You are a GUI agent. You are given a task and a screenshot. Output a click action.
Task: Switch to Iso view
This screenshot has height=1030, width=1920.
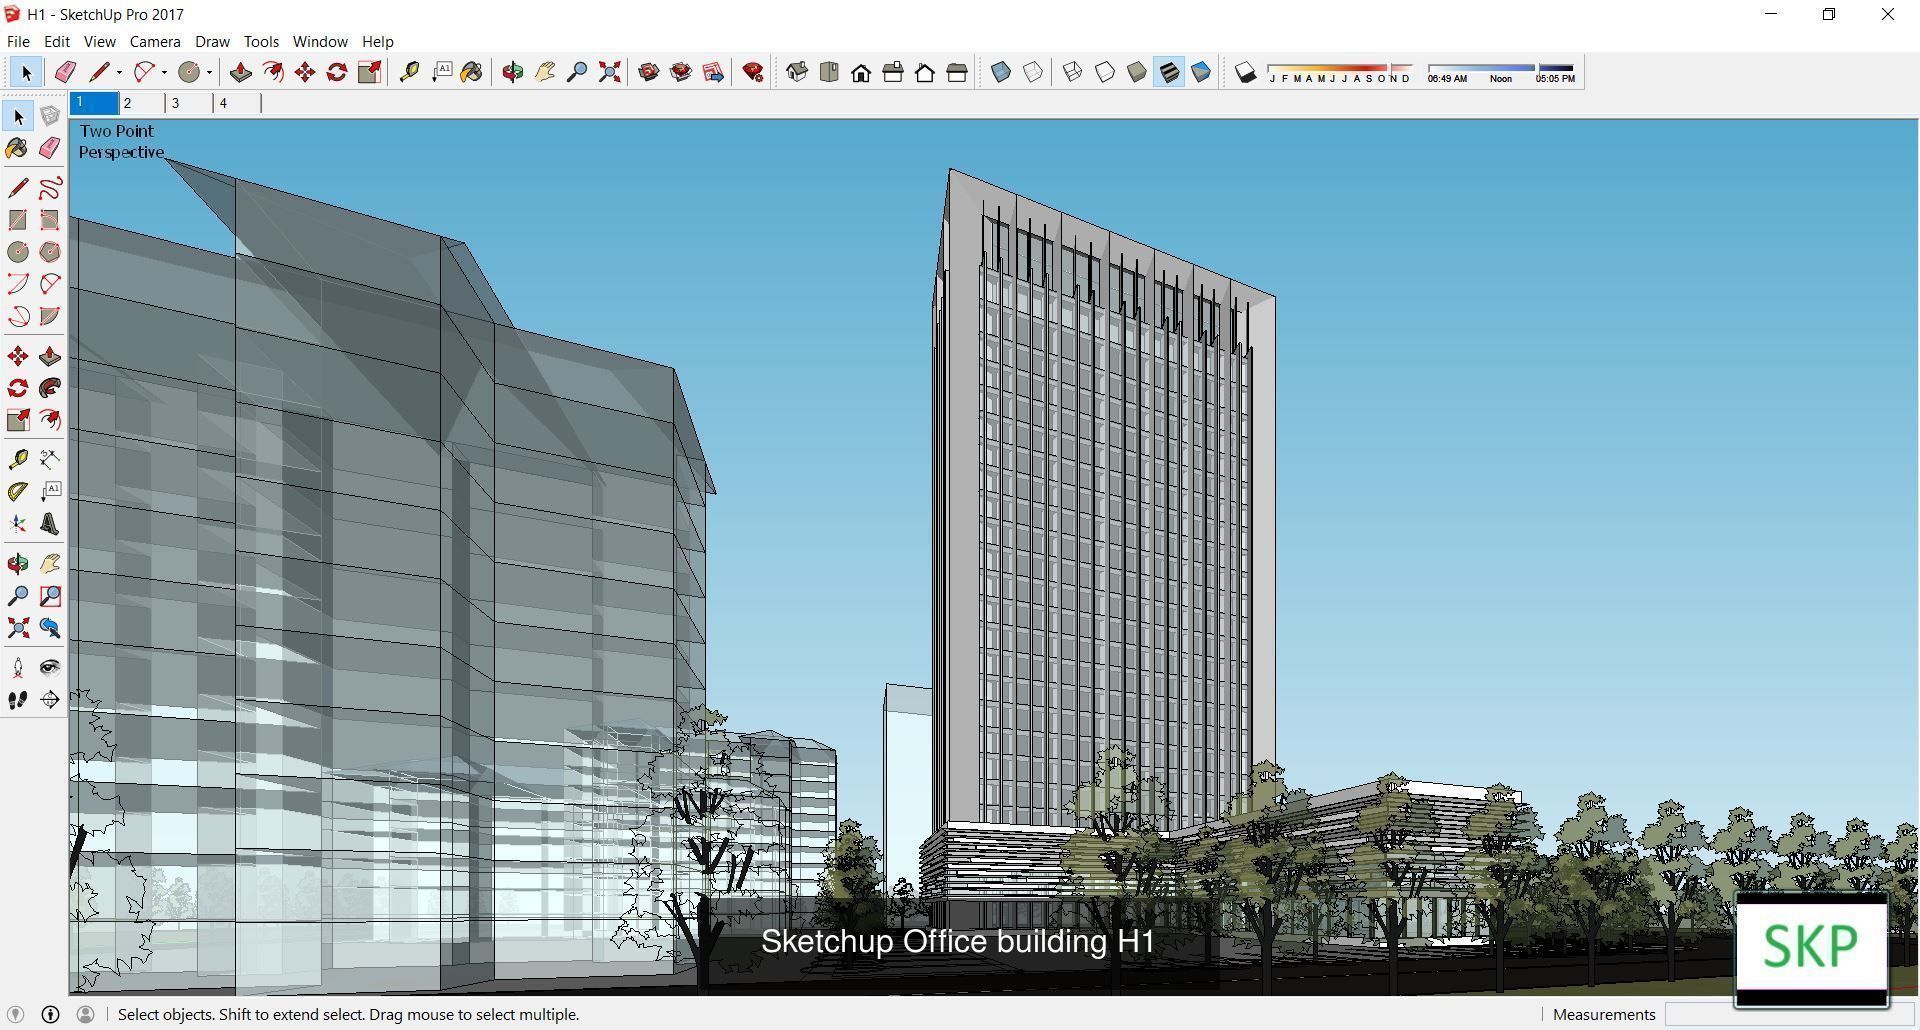(797, 72)
